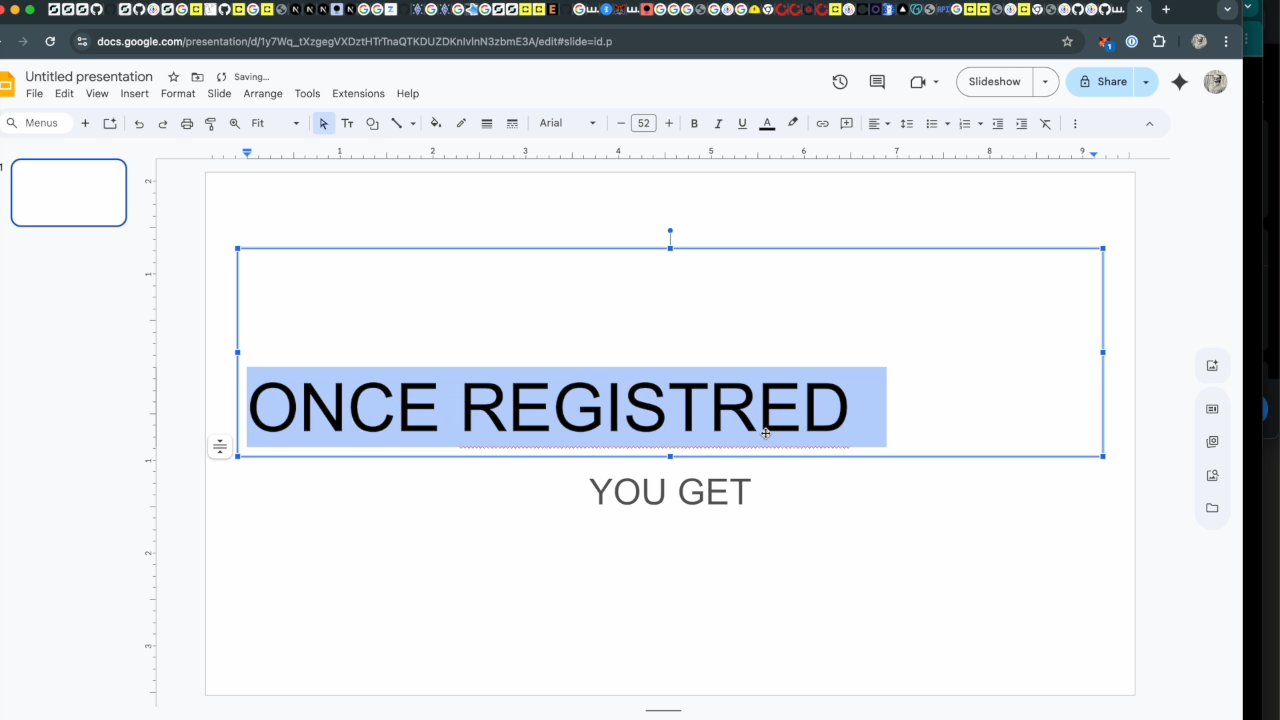
Task: Expand the line tool dropdown arrow
Action: click(x=412, y=123)
